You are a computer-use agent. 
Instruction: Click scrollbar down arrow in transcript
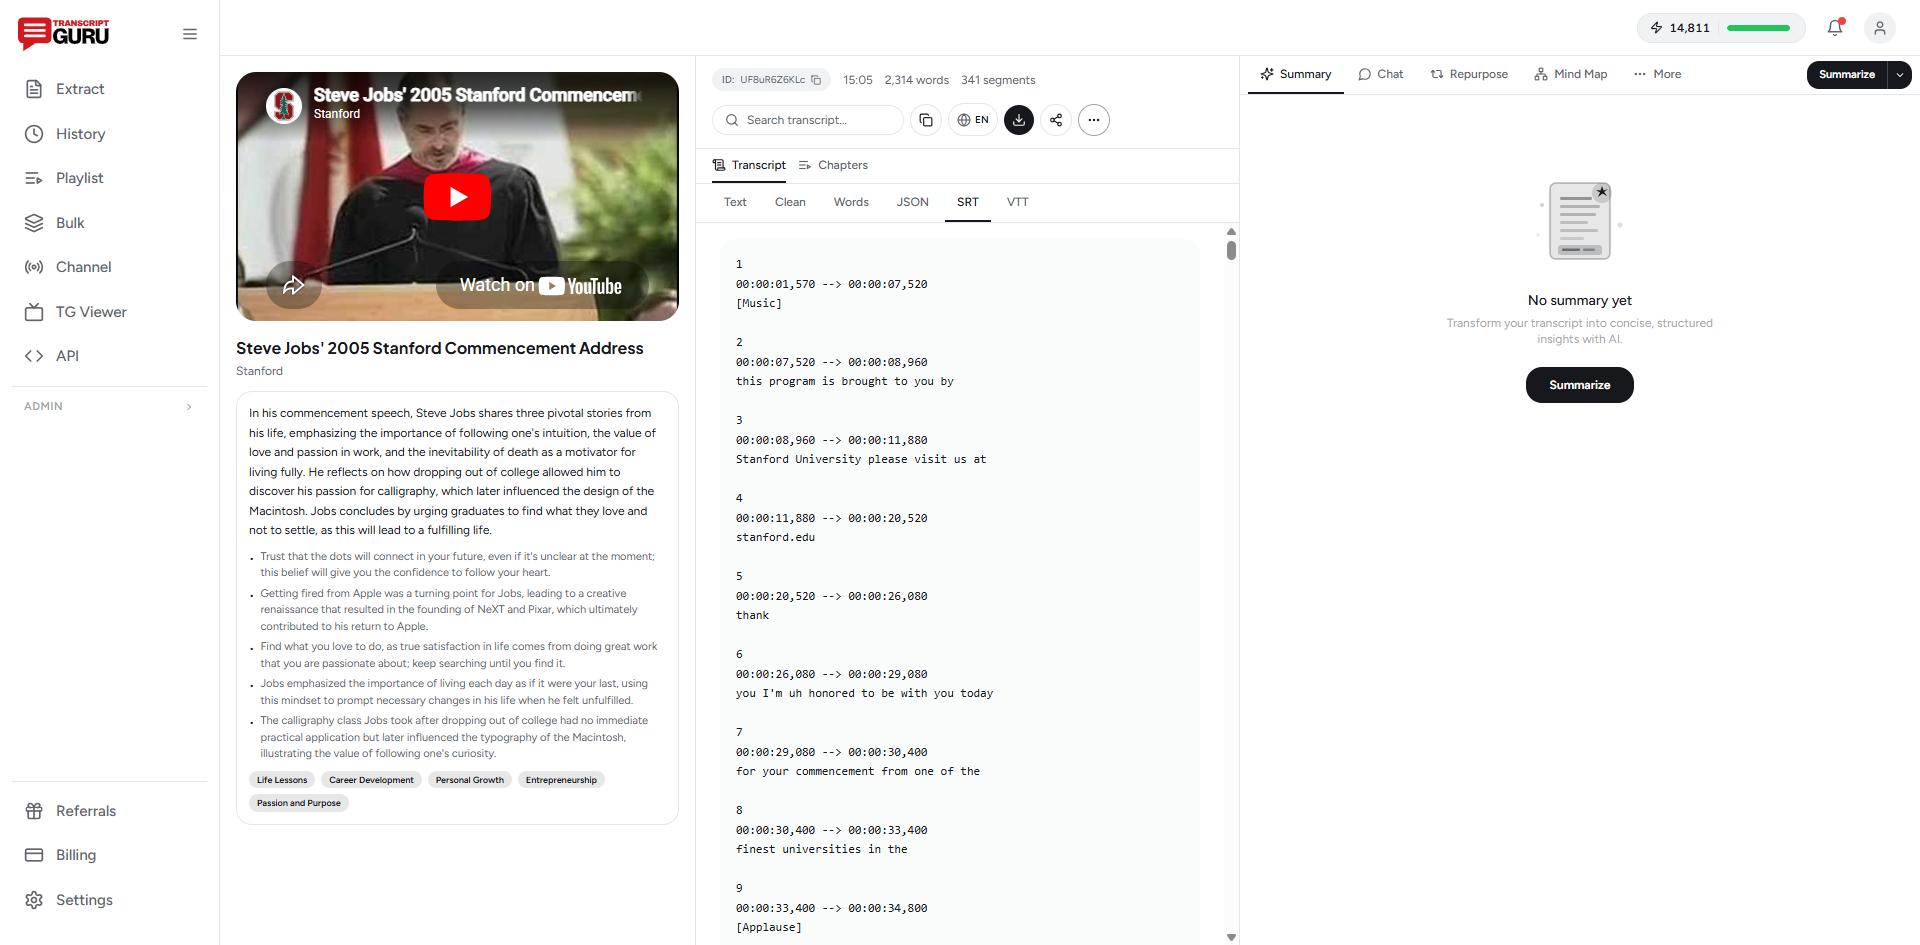[1231, 937]
